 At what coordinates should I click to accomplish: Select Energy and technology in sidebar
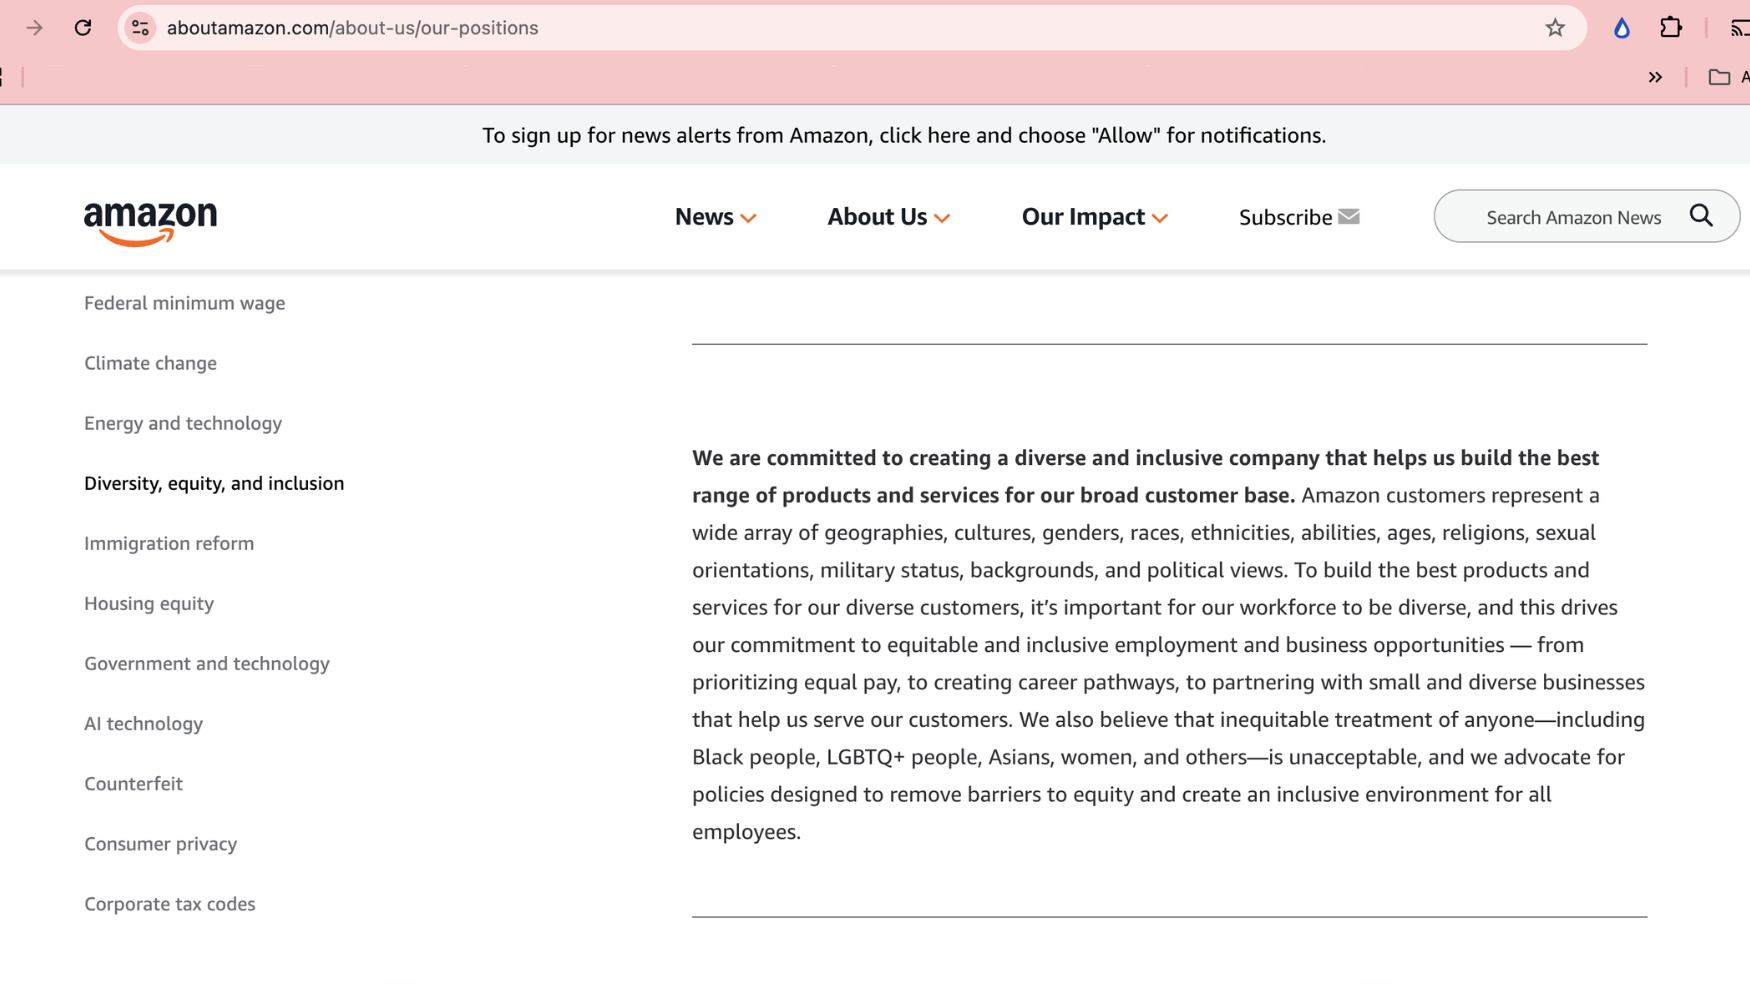coord(183,423)
